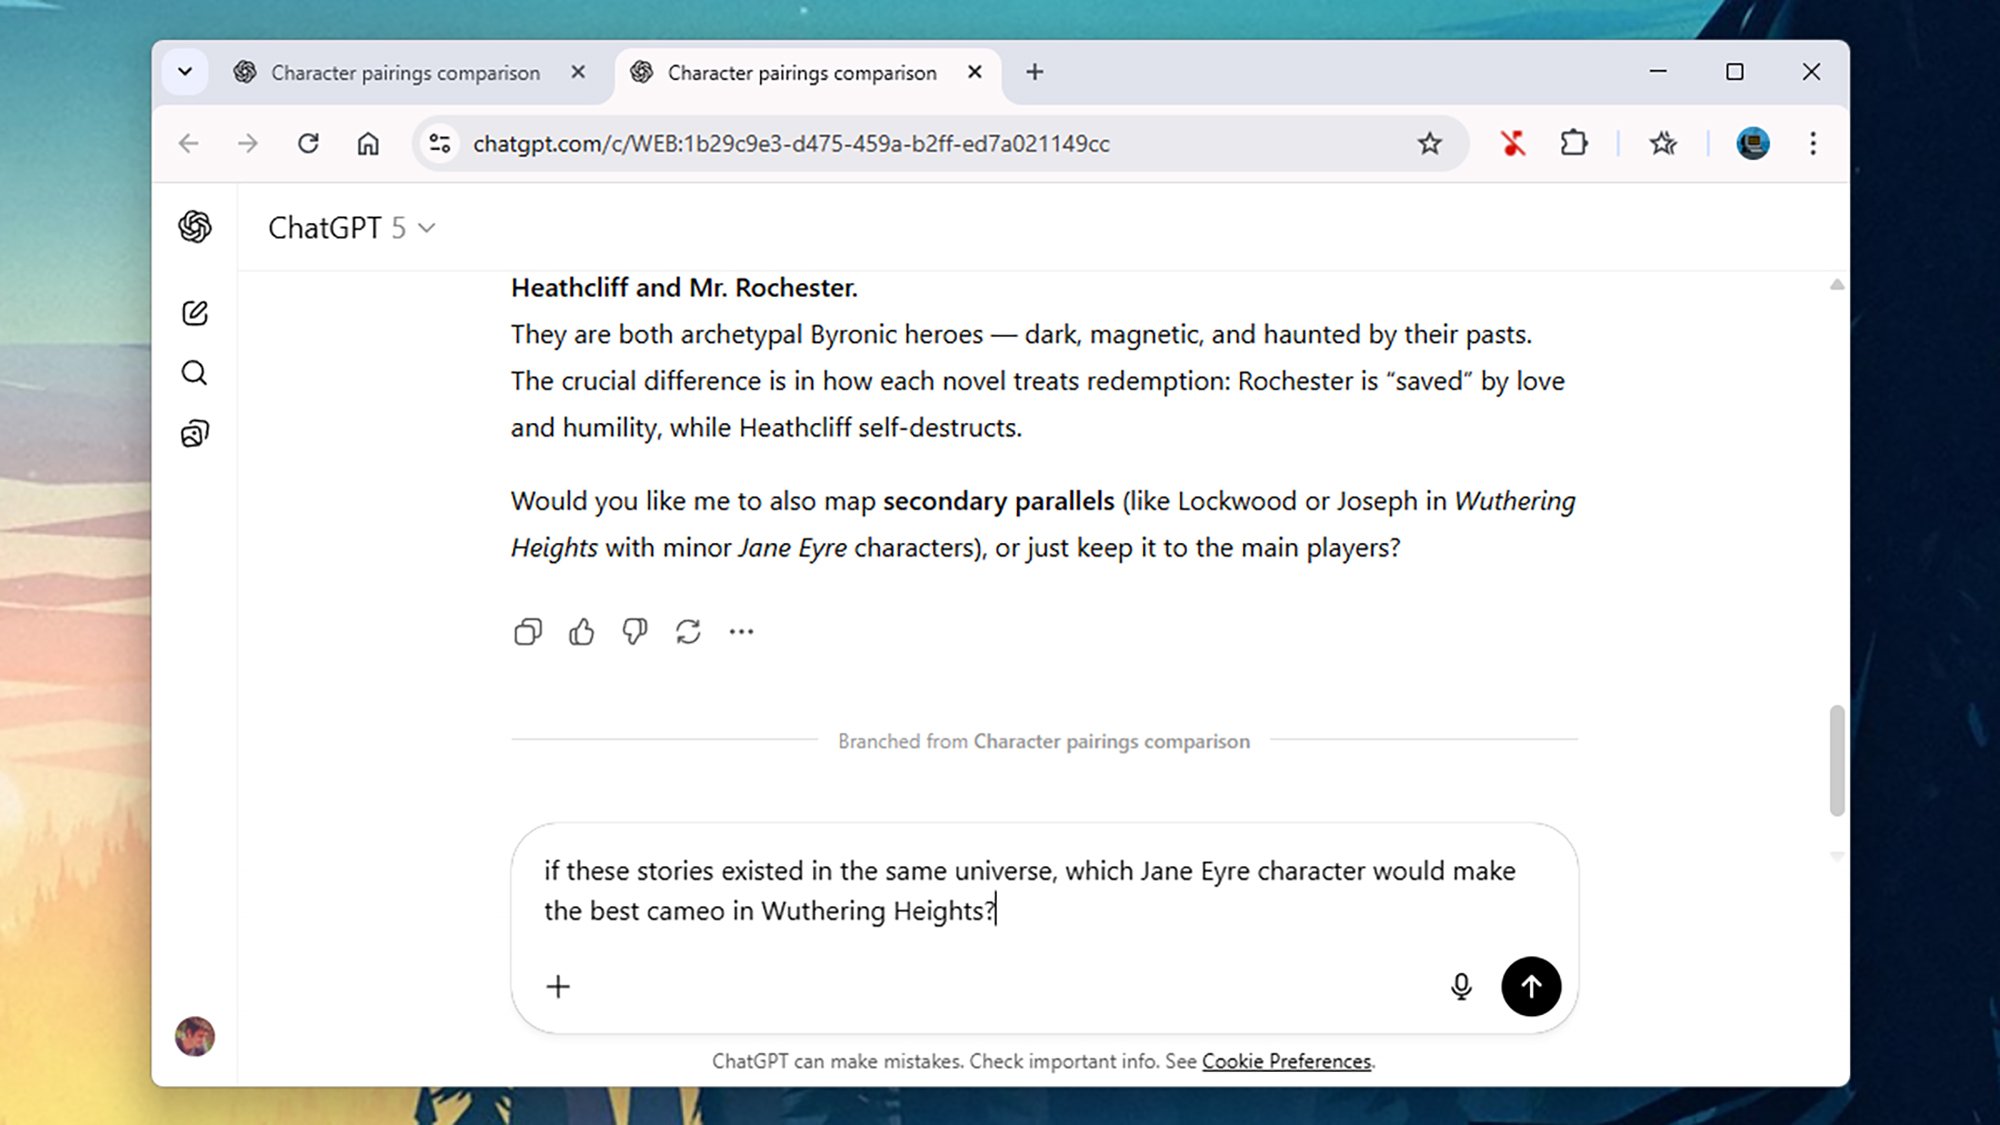Open a new browser tab
2000x1125 pixels.
point(1035,72)
